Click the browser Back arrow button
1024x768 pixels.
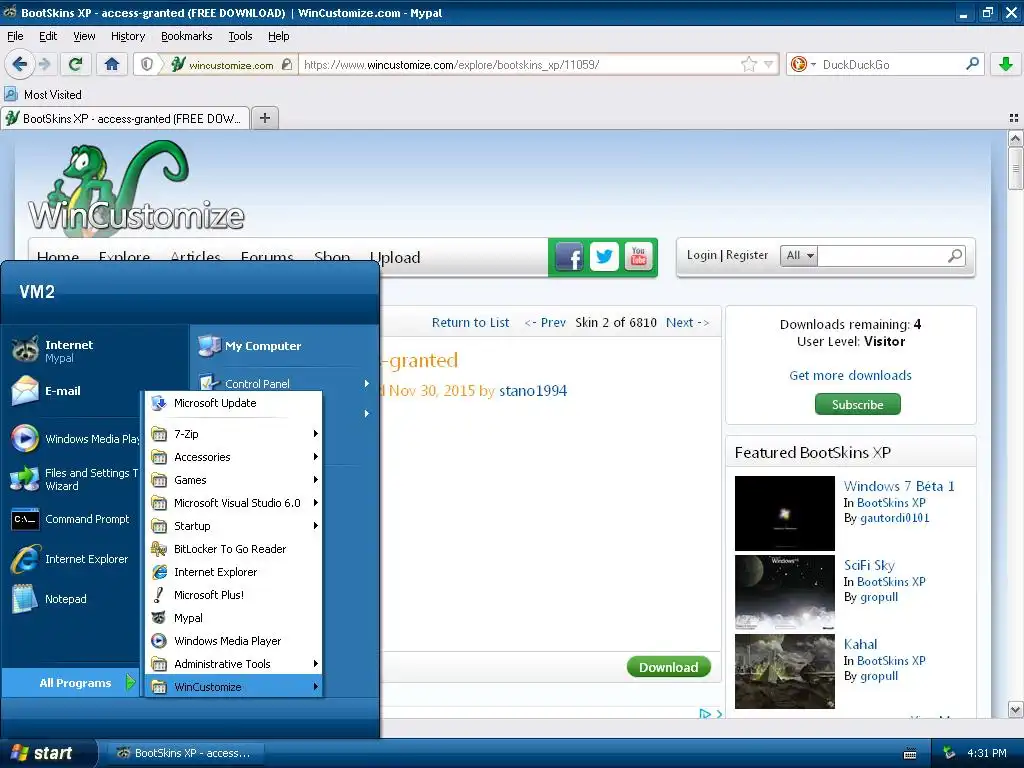20,64
